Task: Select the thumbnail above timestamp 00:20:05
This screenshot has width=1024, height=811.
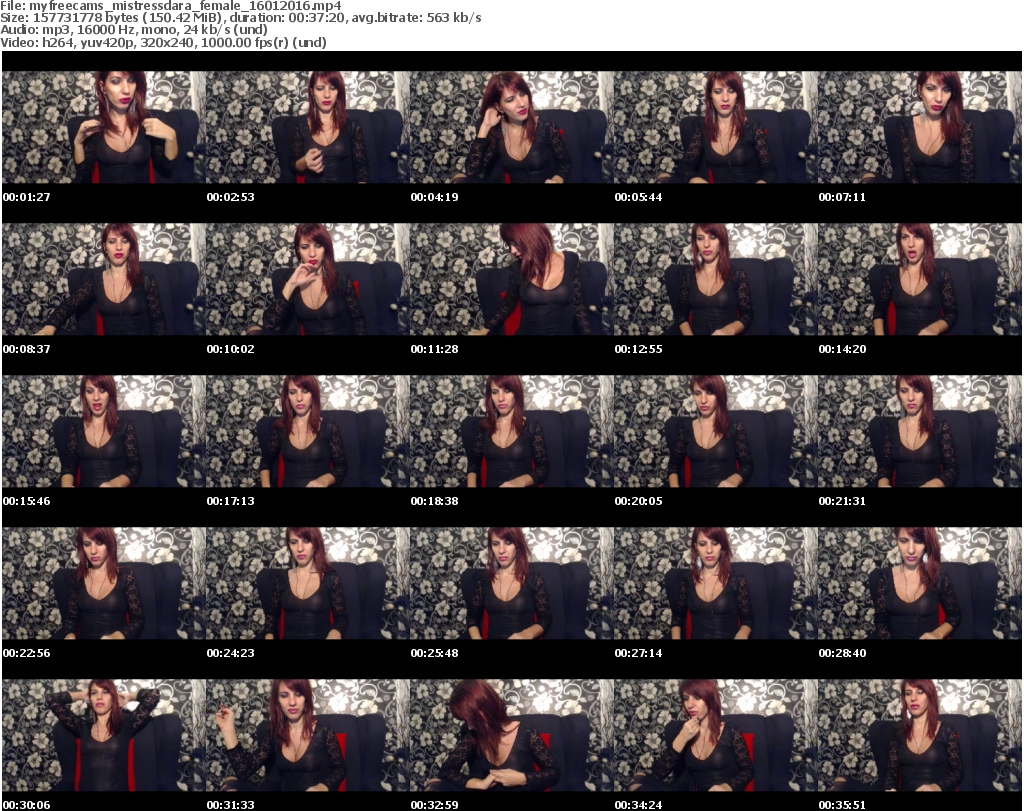Action: click(716, 432)
